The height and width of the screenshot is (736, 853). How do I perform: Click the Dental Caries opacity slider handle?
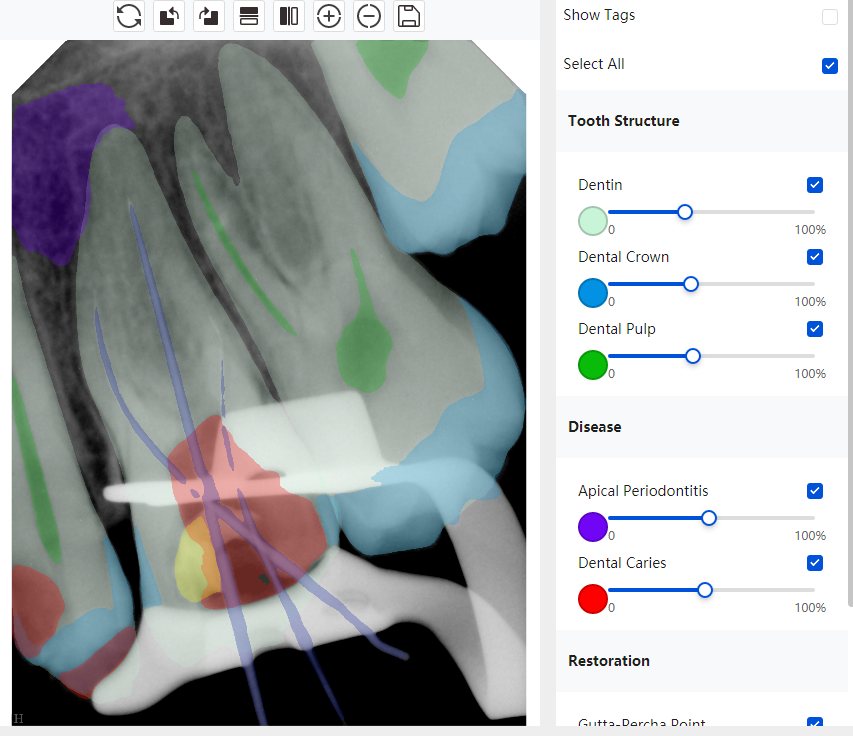pyautogui.click(x=705, y=590)
